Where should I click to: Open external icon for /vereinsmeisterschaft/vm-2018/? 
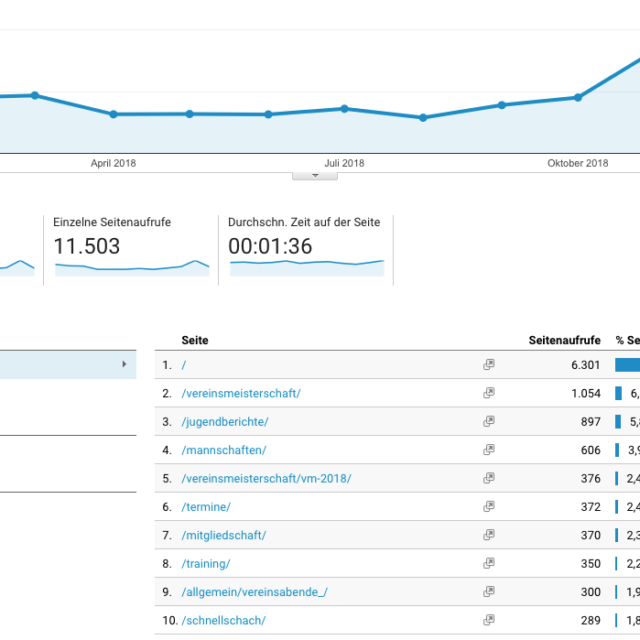coord(488,478)
